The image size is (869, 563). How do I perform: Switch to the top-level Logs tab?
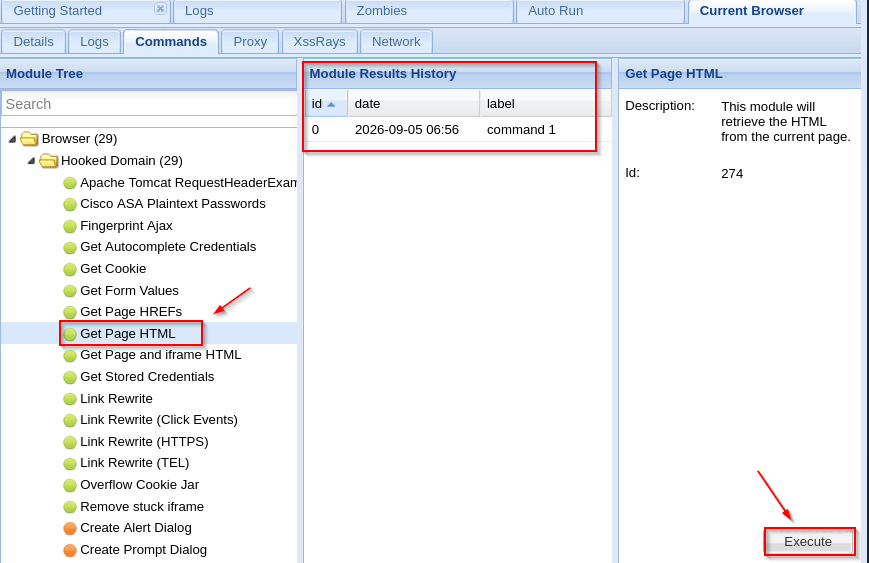(x=258, y=11)
